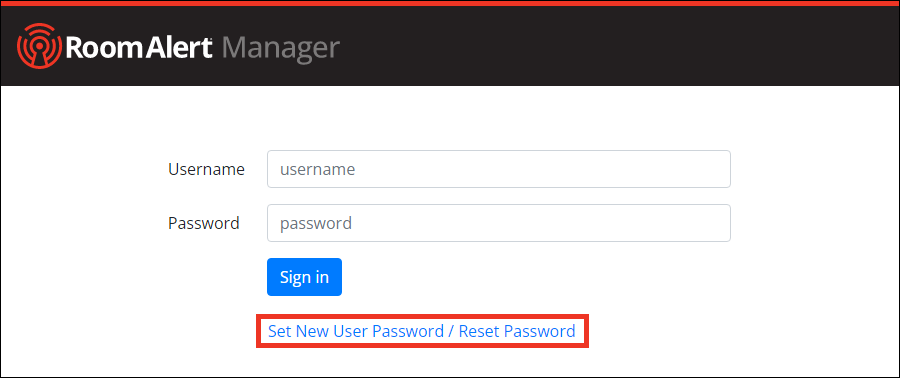Open the Set New User Password / Reset Password link
Image resolution: width=900 pixels, height=378 pixels.
tap(422, 331)
